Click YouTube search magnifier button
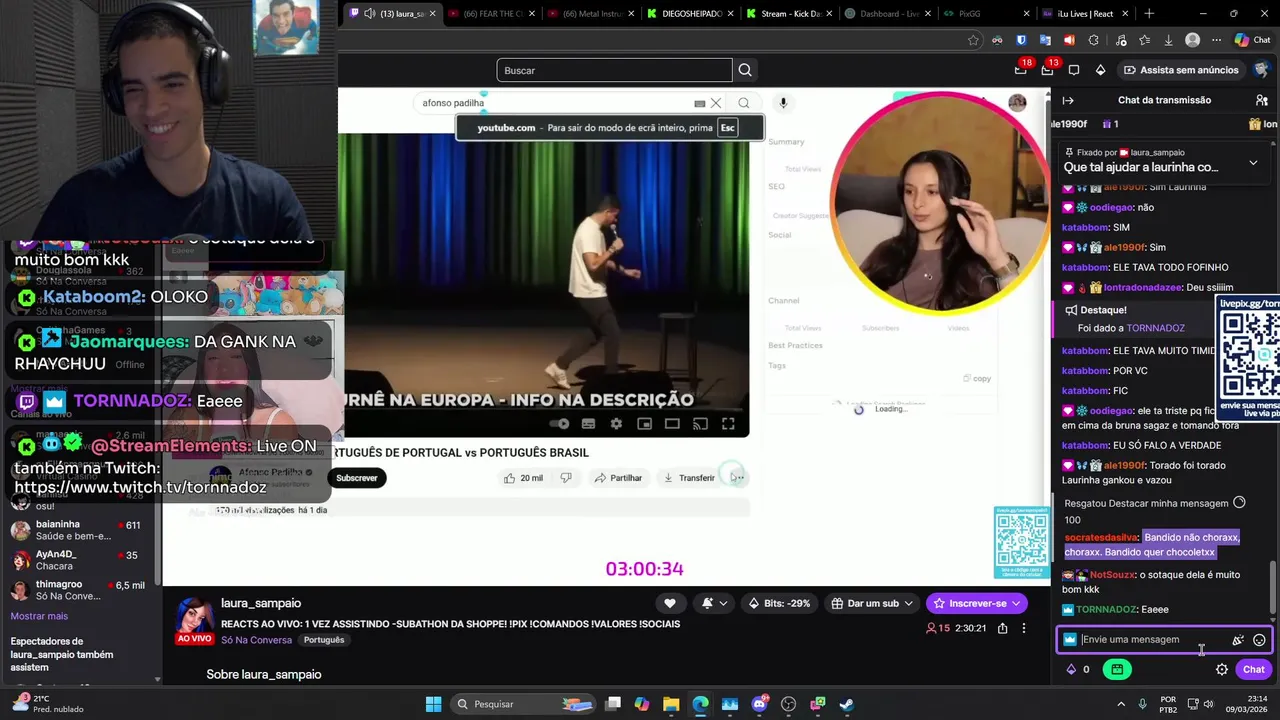 click(x=743, y=103)
